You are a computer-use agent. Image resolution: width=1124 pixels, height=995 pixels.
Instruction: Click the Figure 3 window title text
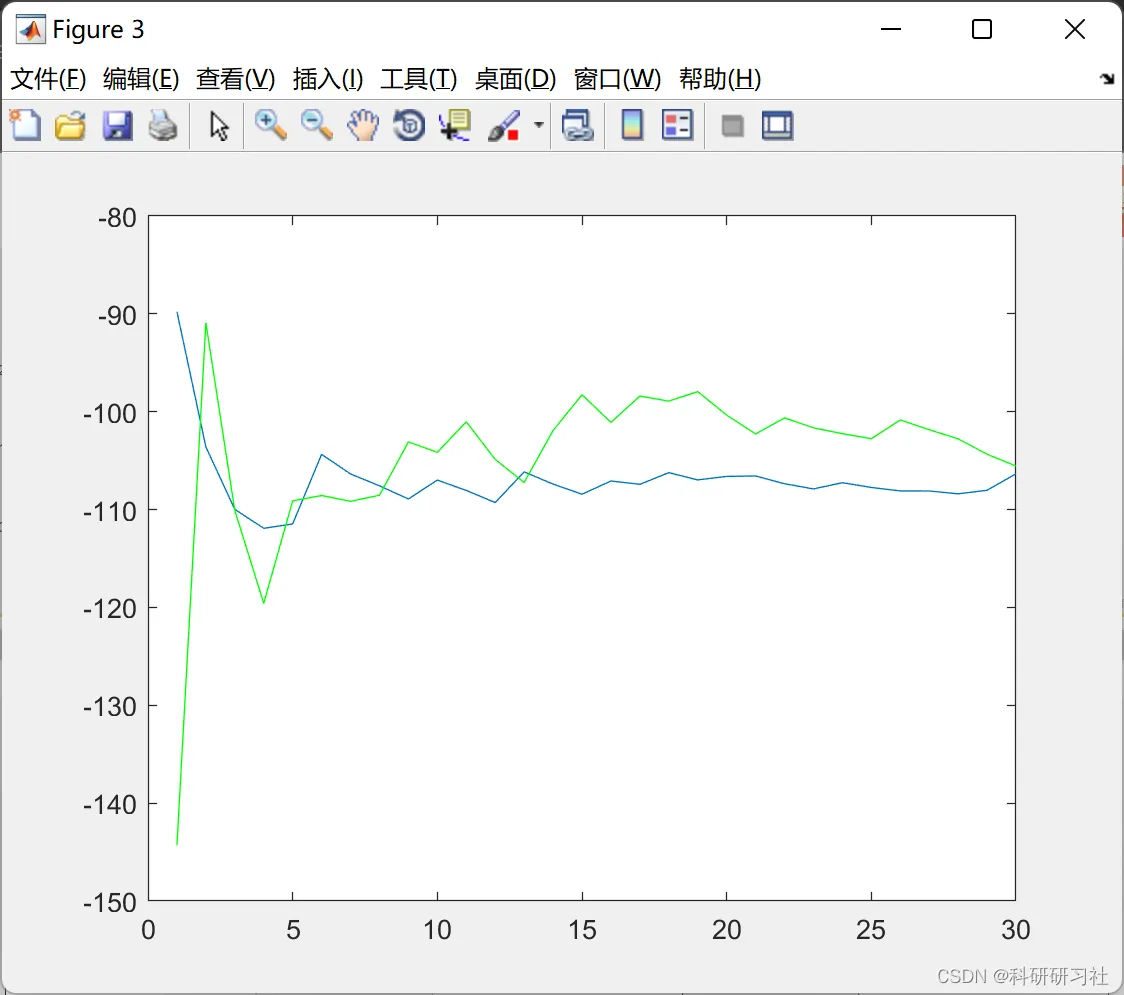pyautogui.click(x=98, y=30)
